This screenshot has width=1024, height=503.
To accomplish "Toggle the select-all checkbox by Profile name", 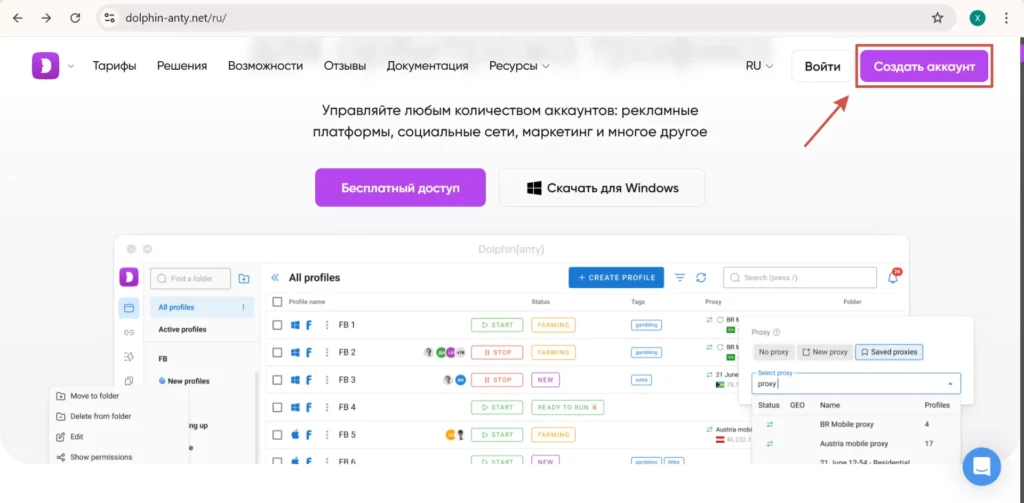I will tap(278, 301).
